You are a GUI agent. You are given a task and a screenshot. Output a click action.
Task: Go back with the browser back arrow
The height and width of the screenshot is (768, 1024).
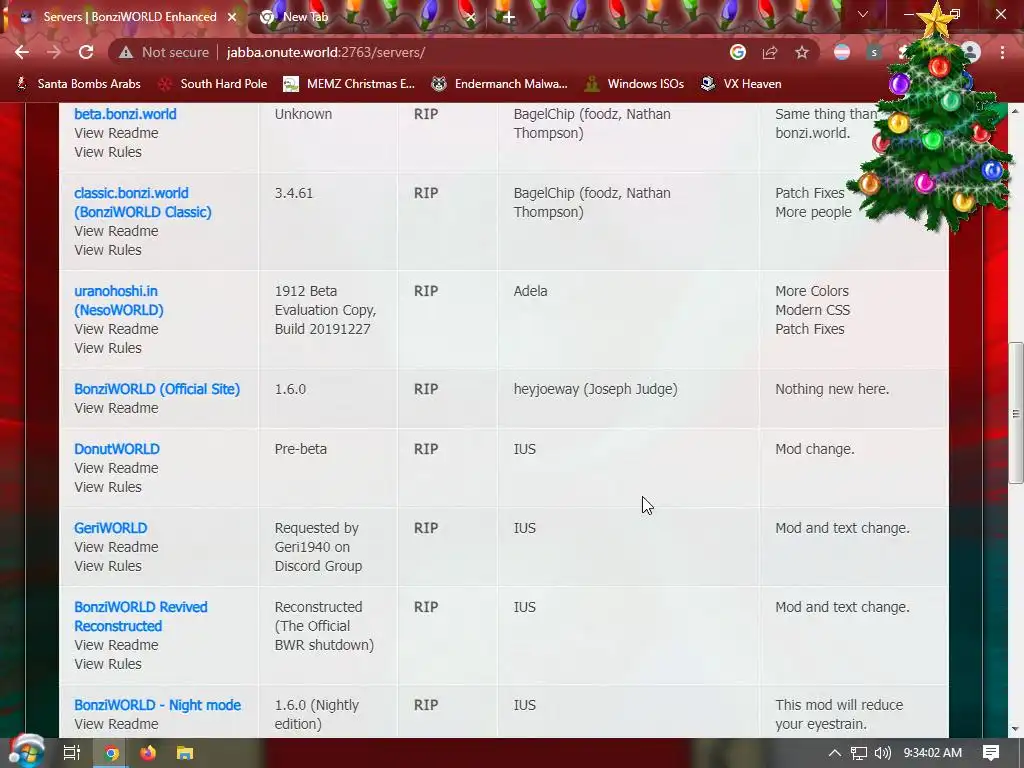tap(22, 52)
